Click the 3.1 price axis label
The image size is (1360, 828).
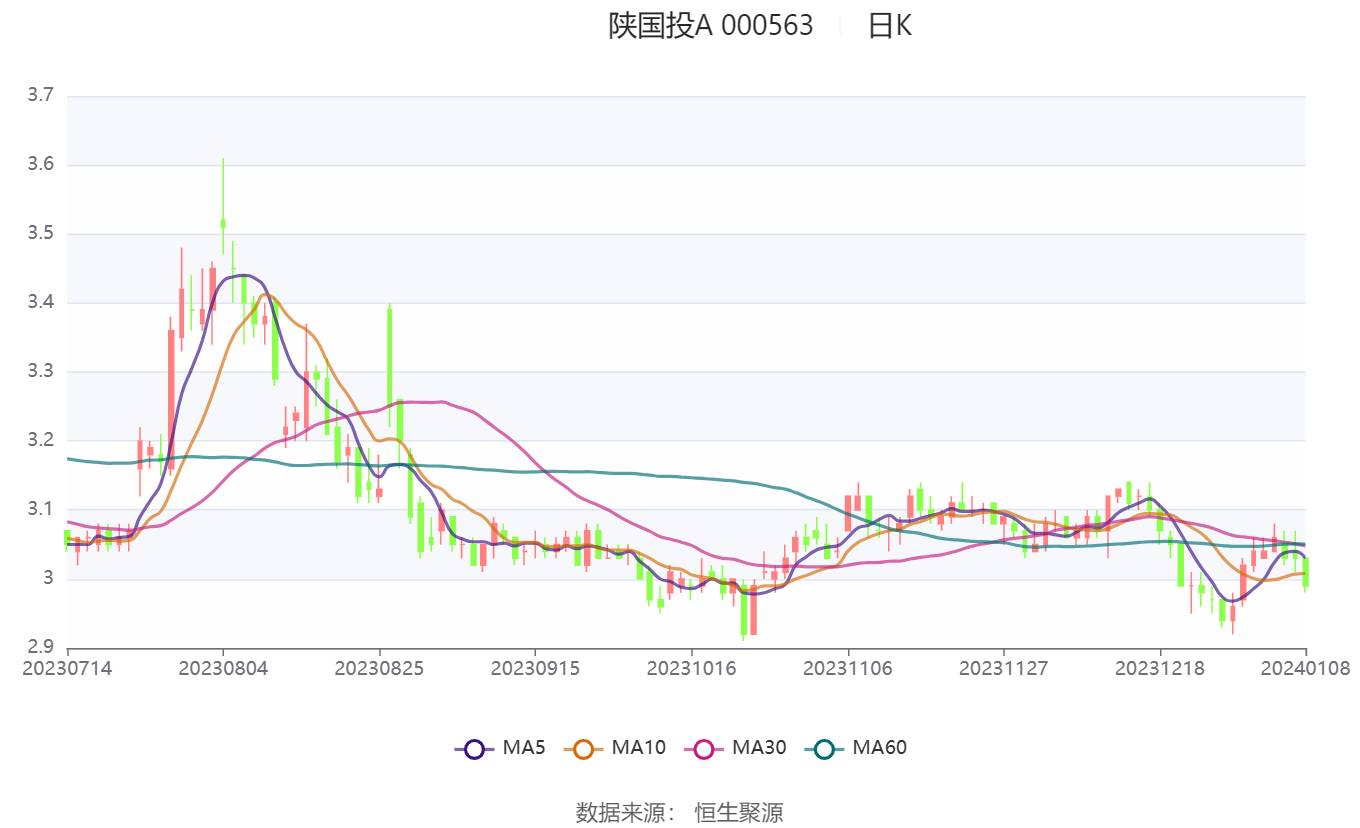click(40, 510)
